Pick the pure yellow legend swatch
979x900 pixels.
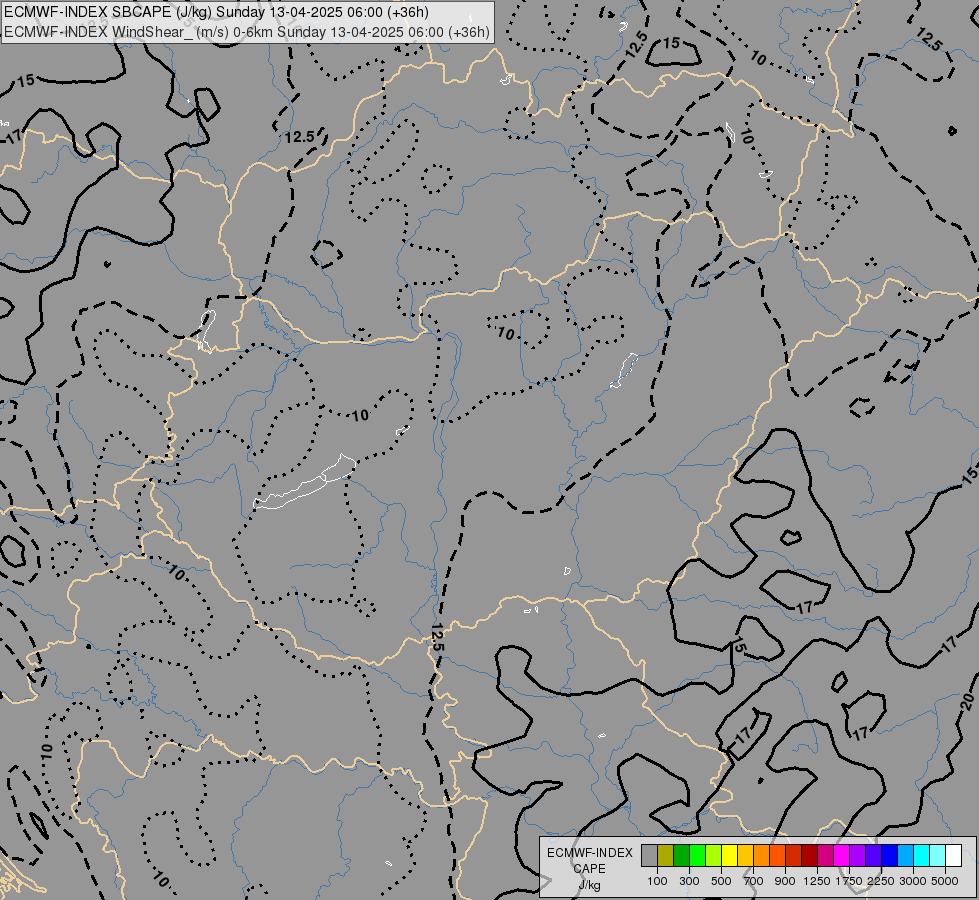[729, 856]
